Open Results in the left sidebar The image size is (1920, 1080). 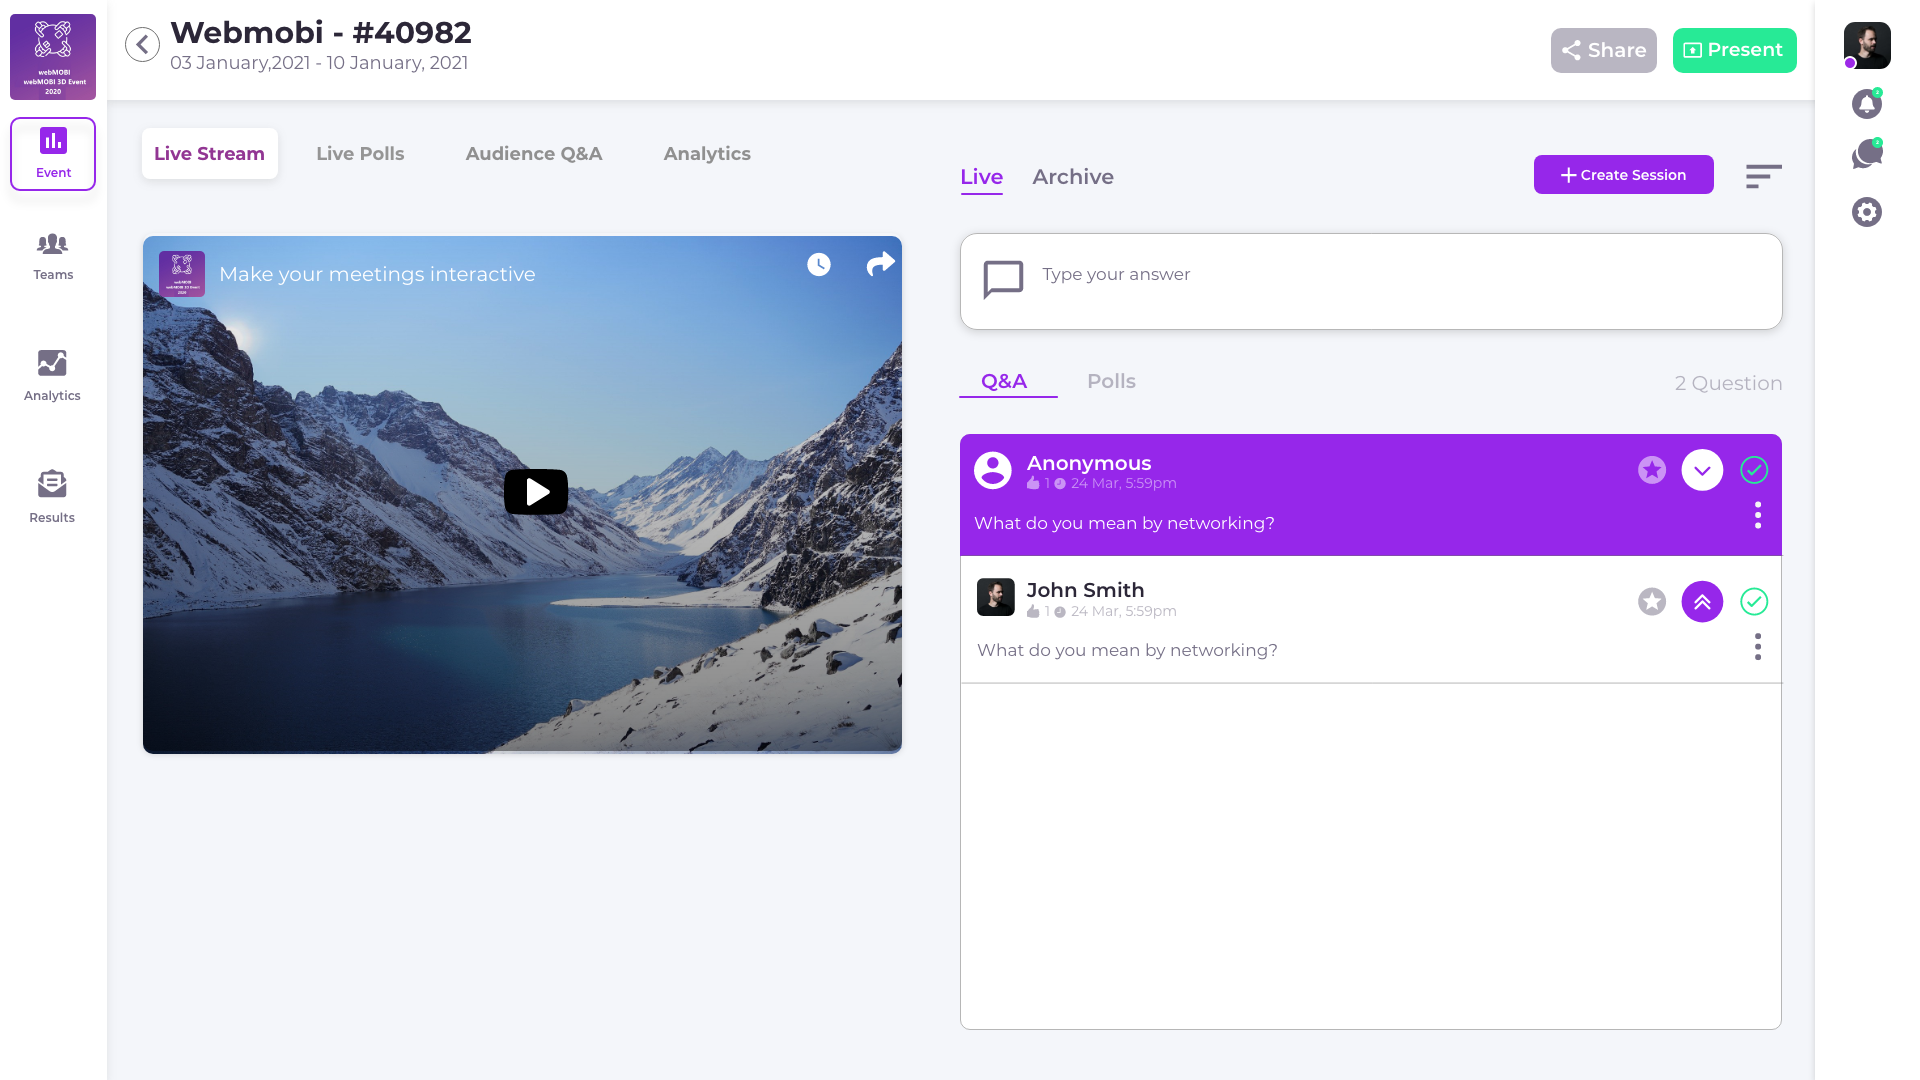(52, 497)
